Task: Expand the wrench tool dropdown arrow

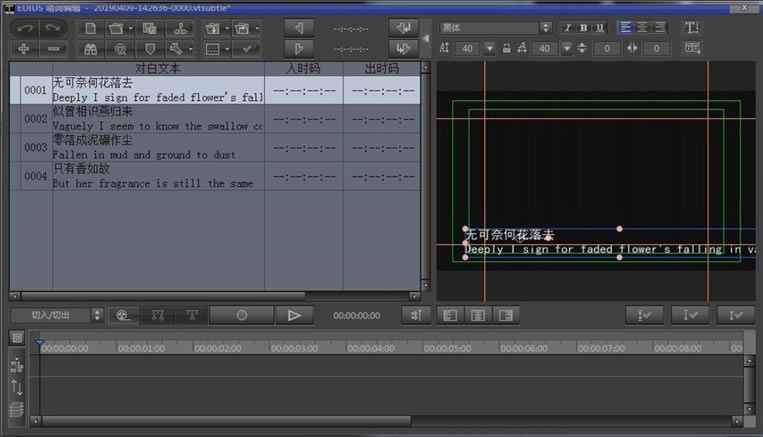Action: 190,49
